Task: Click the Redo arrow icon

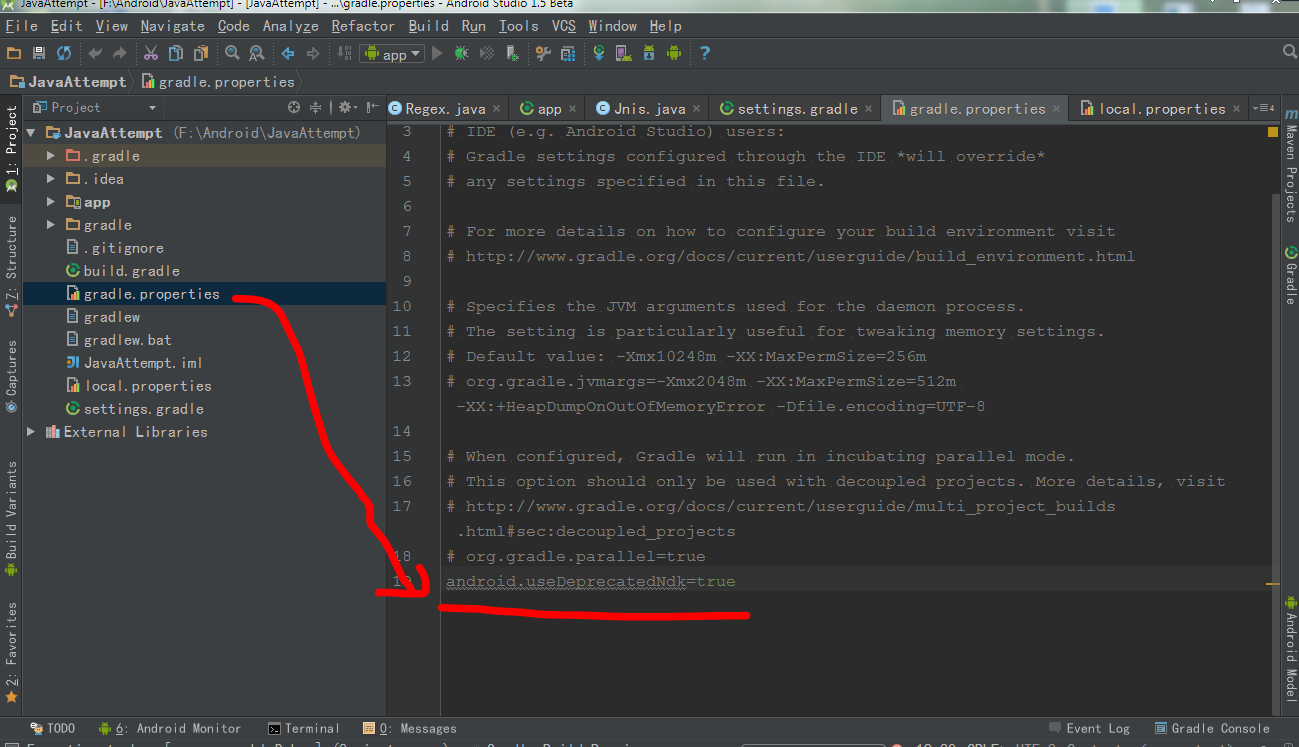Action: tap(120, 53)
